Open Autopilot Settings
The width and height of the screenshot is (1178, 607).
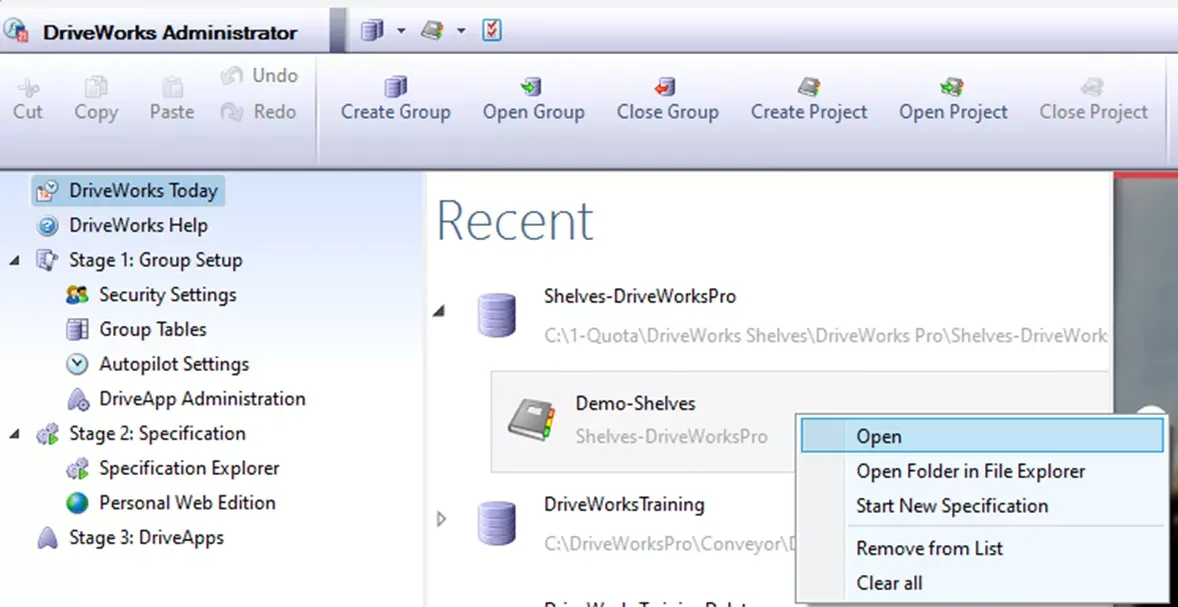(174, 364)
